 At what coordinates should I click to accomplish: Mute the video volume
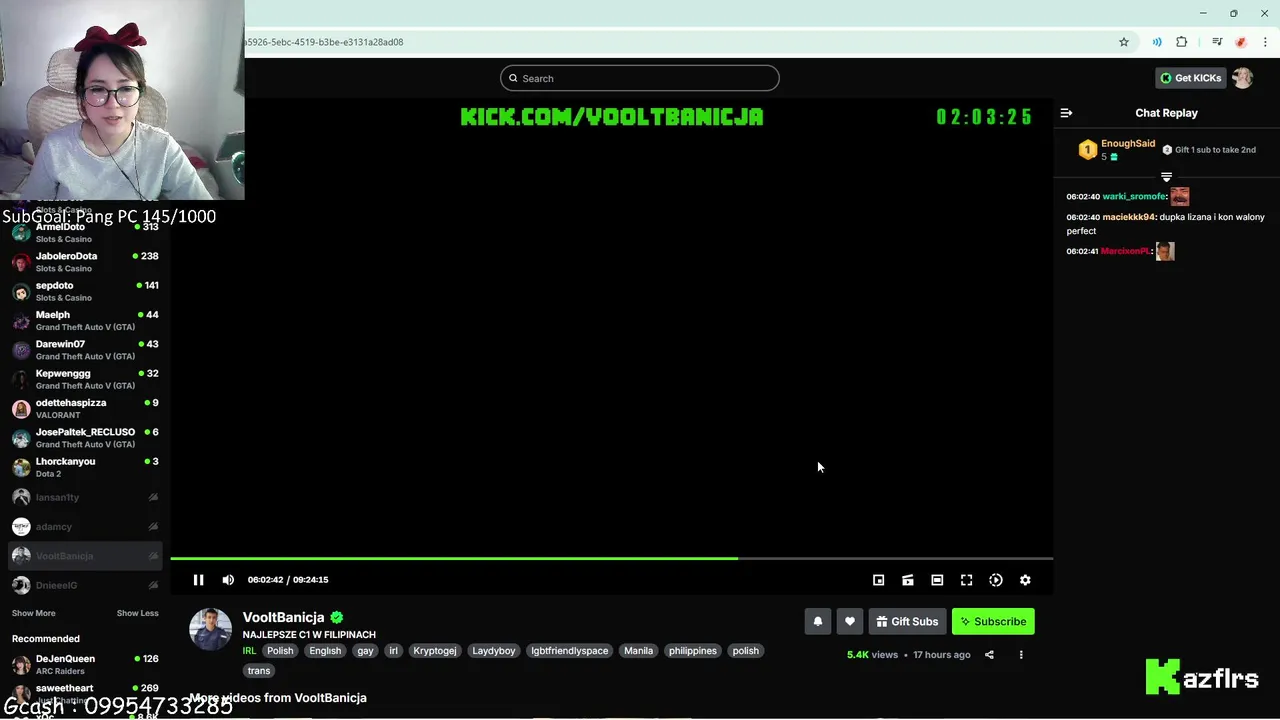coord(228,580)
